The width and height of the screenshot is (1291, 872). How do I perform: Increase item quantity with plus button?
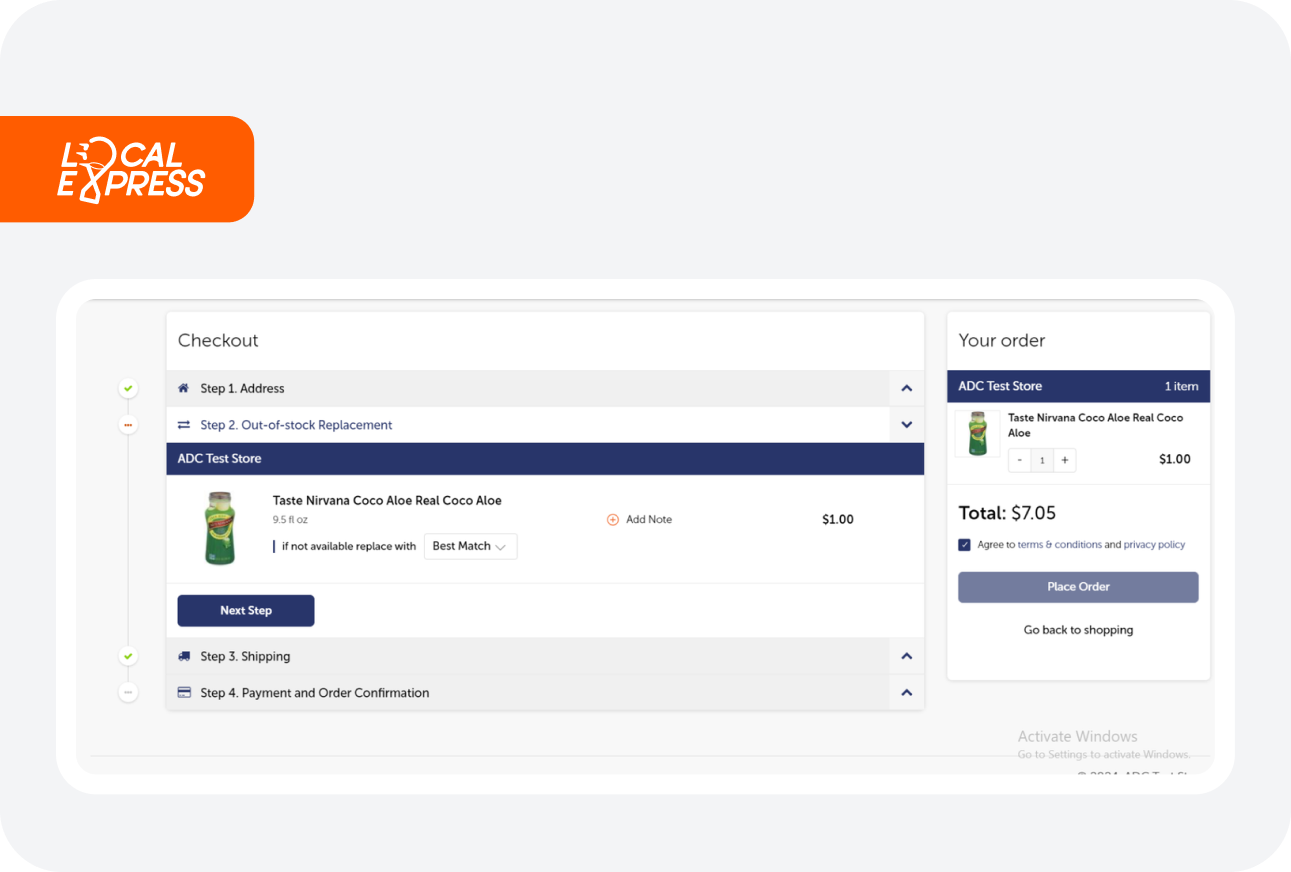click(x=1065, y=460)
